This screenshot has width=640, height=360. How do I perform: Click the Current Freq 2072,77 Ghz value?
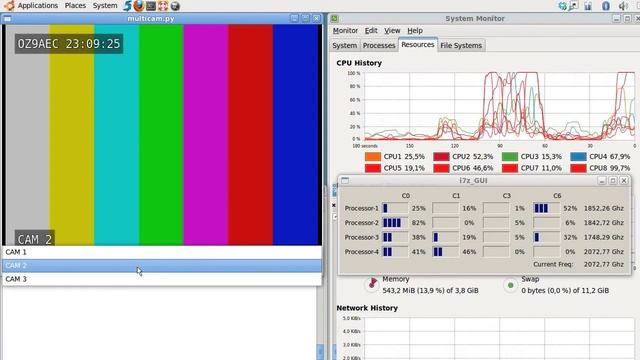pyautogui.click(x=604, y=264)
